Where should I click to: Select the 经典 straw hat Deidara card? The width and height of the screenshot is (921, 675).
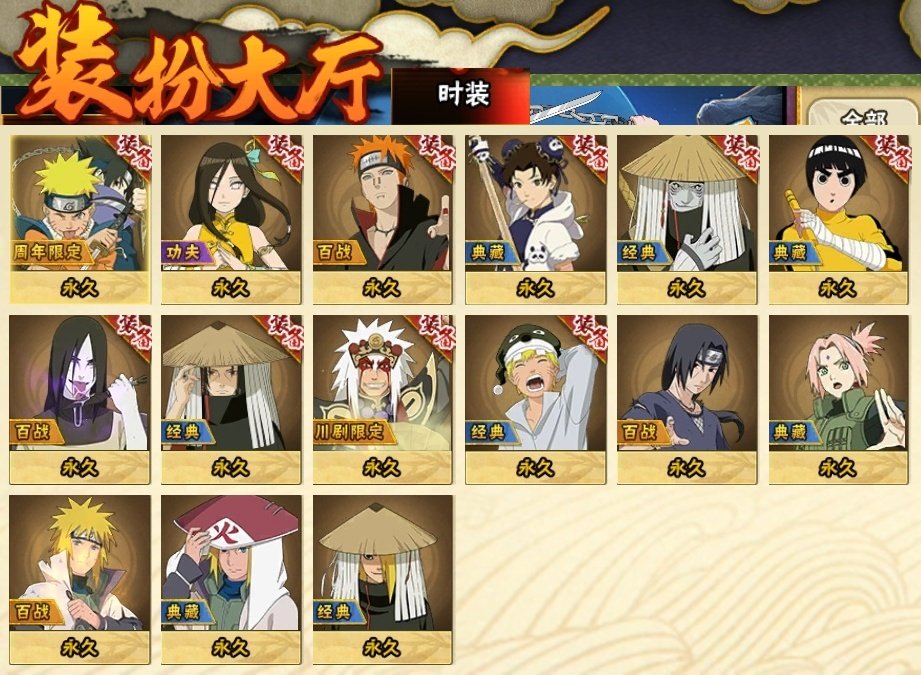[x=383, y=580]
